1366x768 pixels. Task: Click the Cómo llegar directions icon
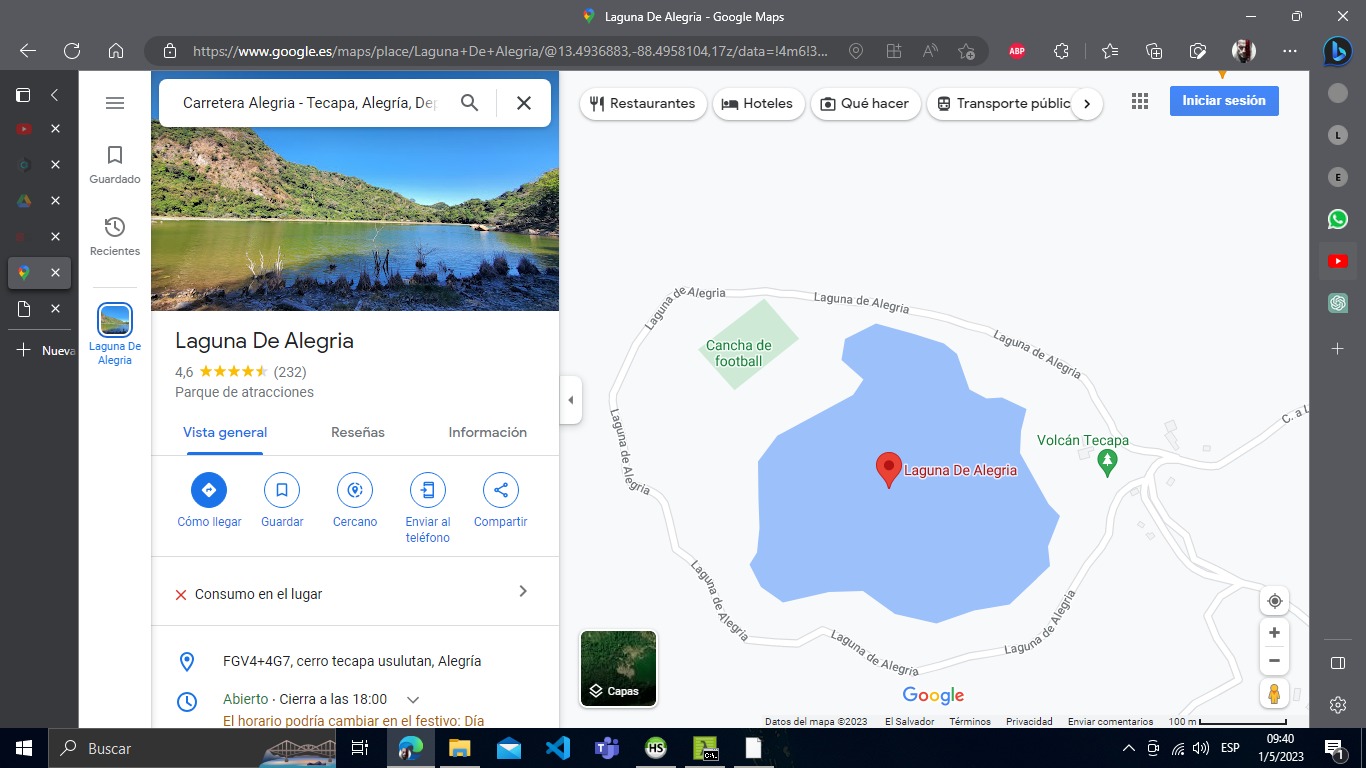(209, 490)
